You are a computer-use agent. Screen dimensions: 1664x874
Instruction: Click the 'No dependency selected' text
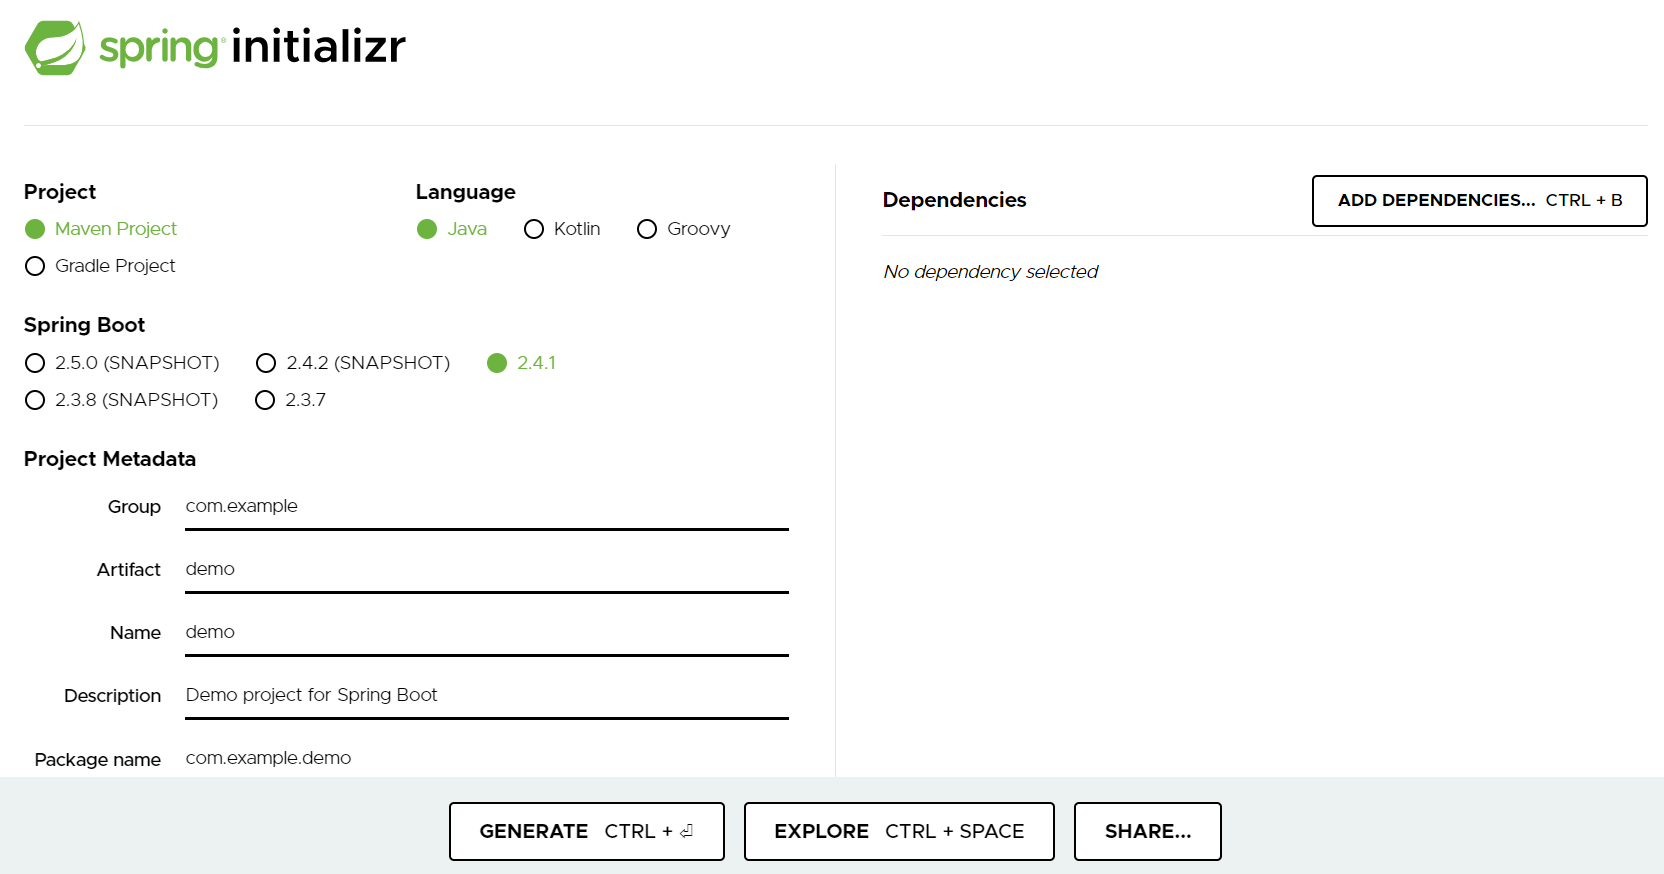(x=990, y=272)
